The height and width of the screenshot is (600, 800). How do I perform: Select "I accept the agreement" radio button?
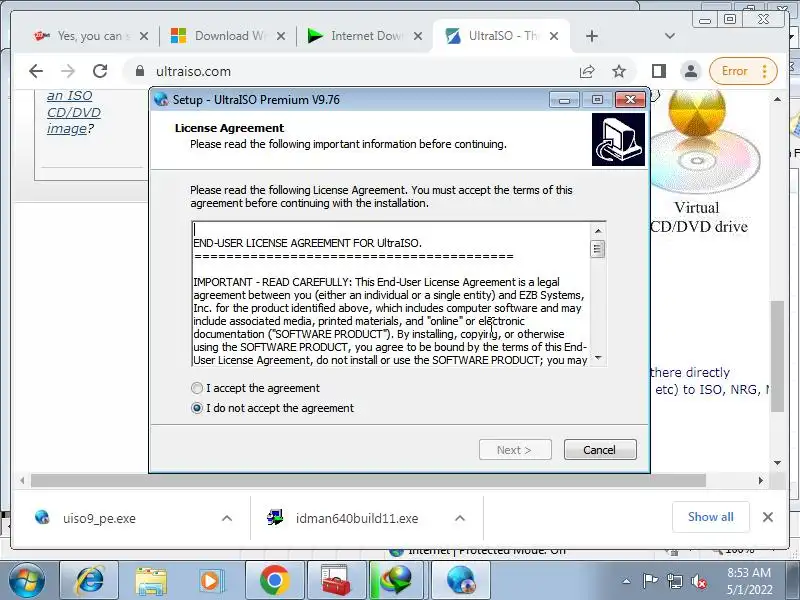(197, 388)
